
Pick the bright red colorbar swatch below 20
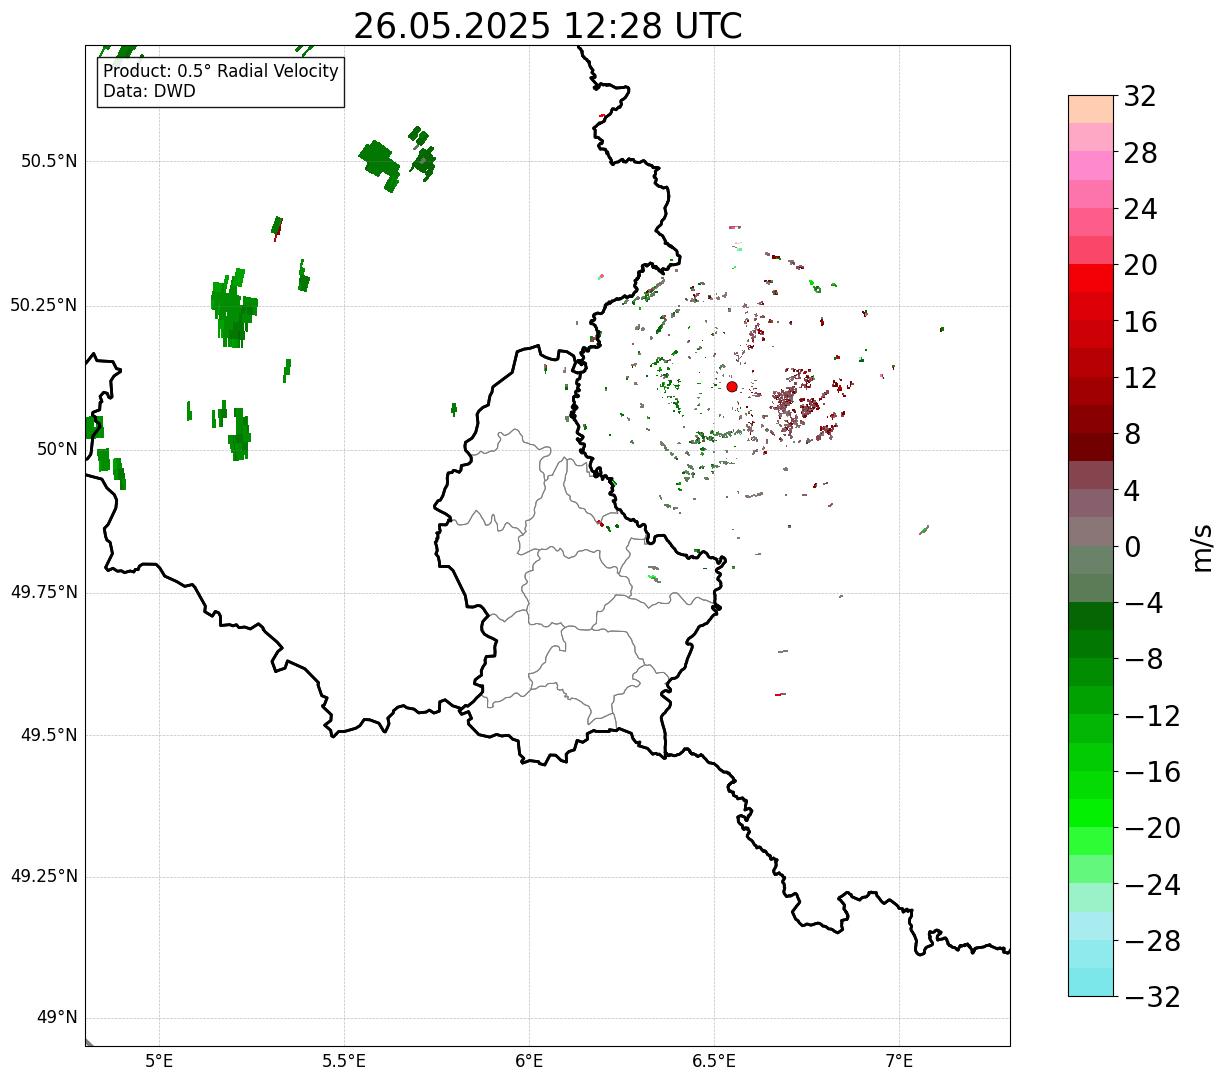pos(1091,279)
